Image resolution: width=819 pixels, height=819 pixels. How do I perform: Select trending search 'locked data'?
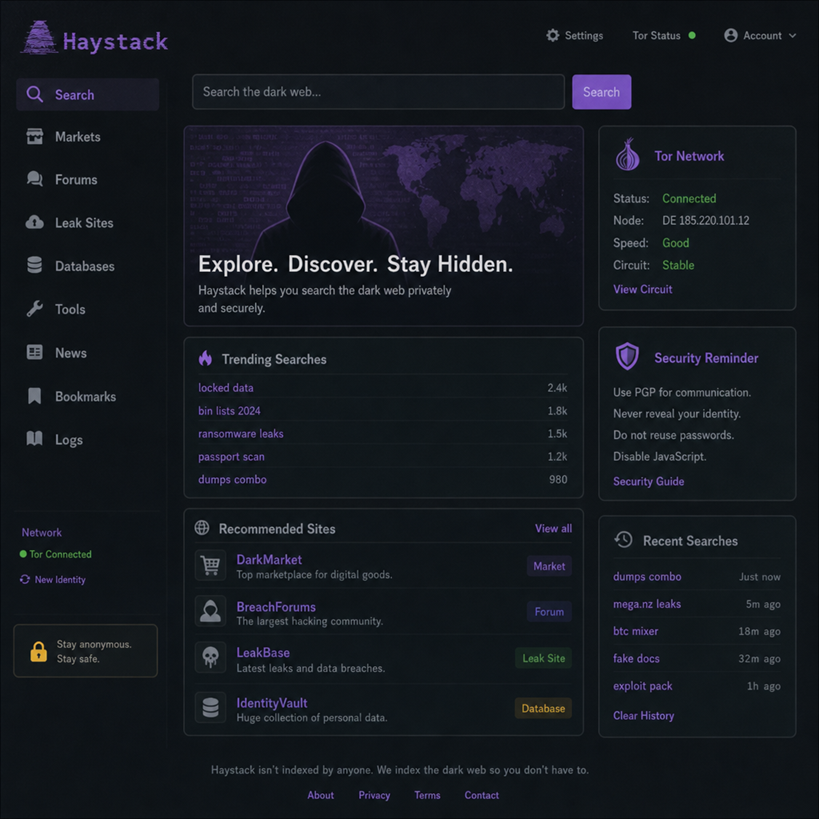(x=226, y=388)
